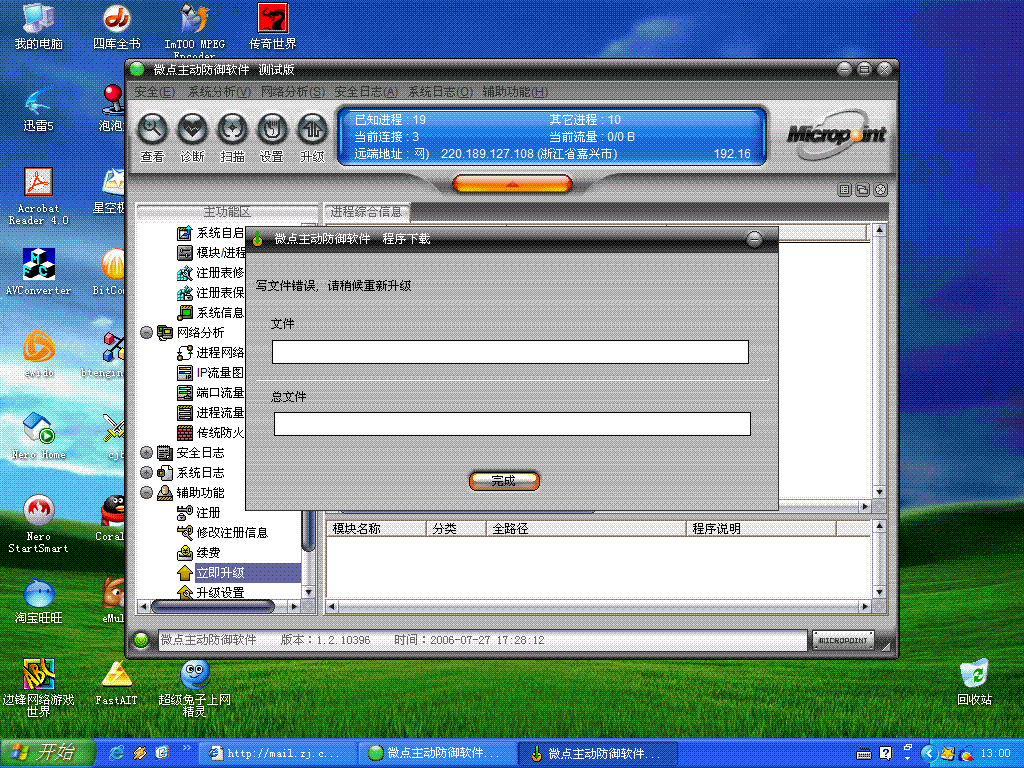Open 我的电脑 desktop icon

tap(39, 26)
